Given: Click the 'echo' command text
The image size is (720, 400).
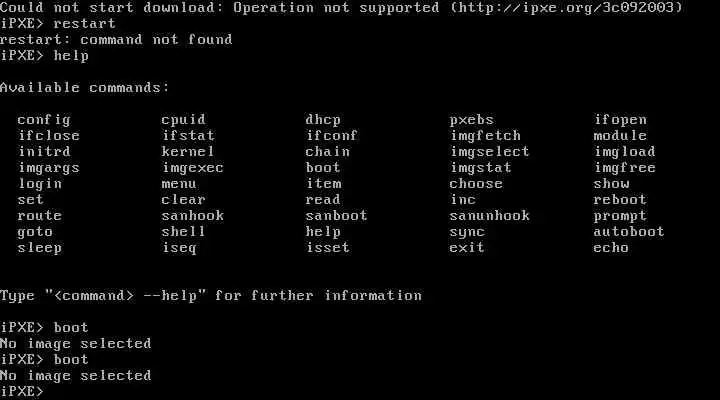Looking at the screenshot, I should pos(611,248).
